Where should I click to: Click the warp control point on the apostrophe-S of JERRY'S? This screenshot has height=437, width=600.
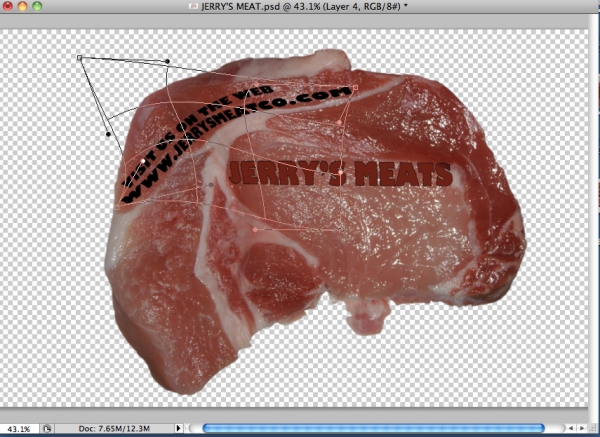[341, 173]
